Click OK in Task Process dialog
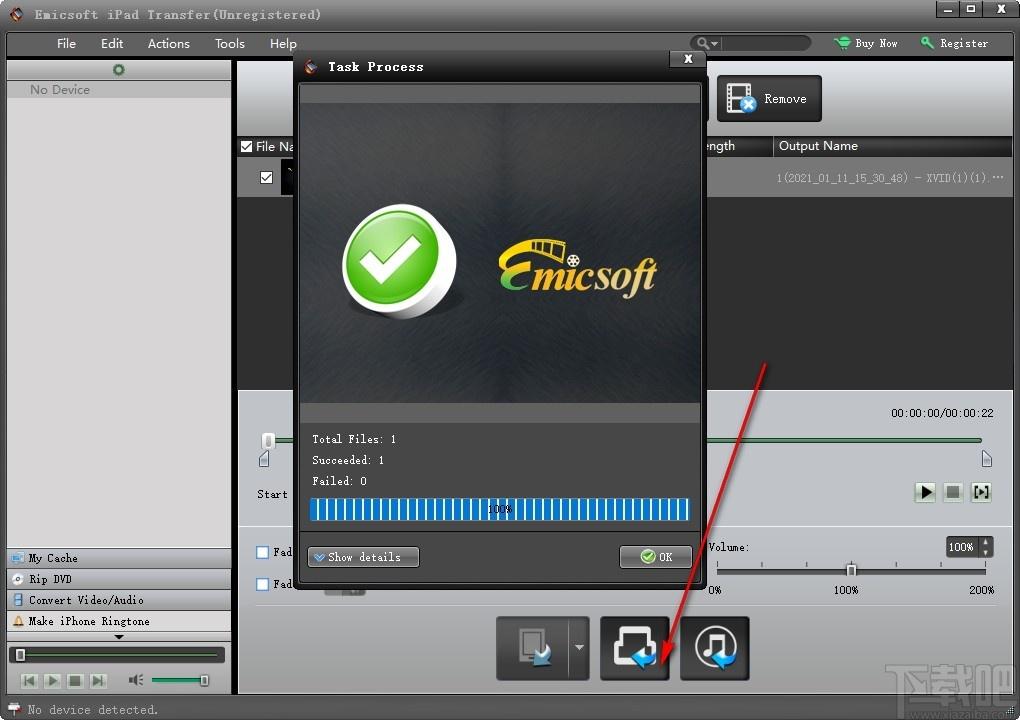 pyautogui.click(x=655, y=557)
